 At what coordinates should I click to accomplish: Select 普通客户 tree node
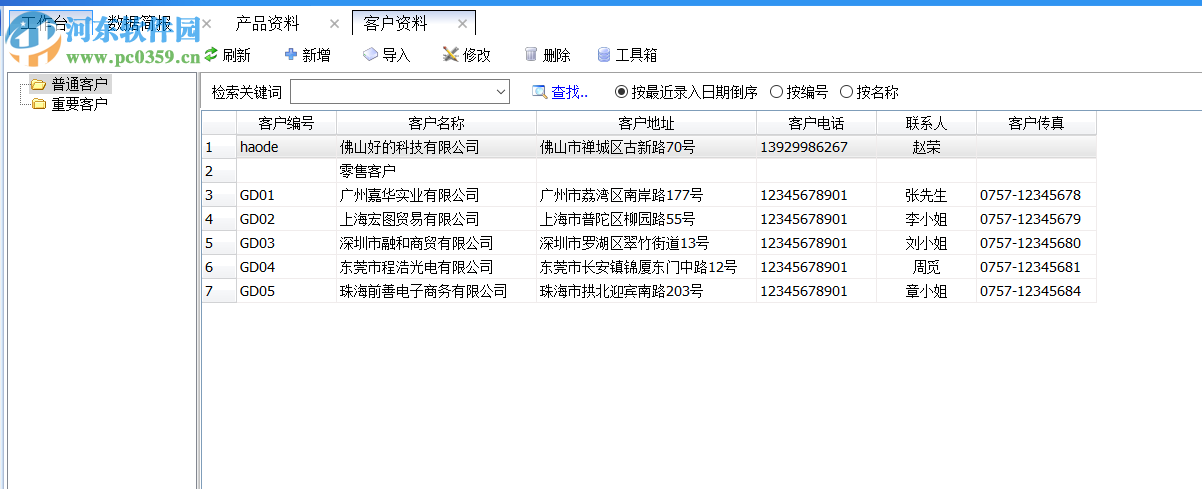79,84
